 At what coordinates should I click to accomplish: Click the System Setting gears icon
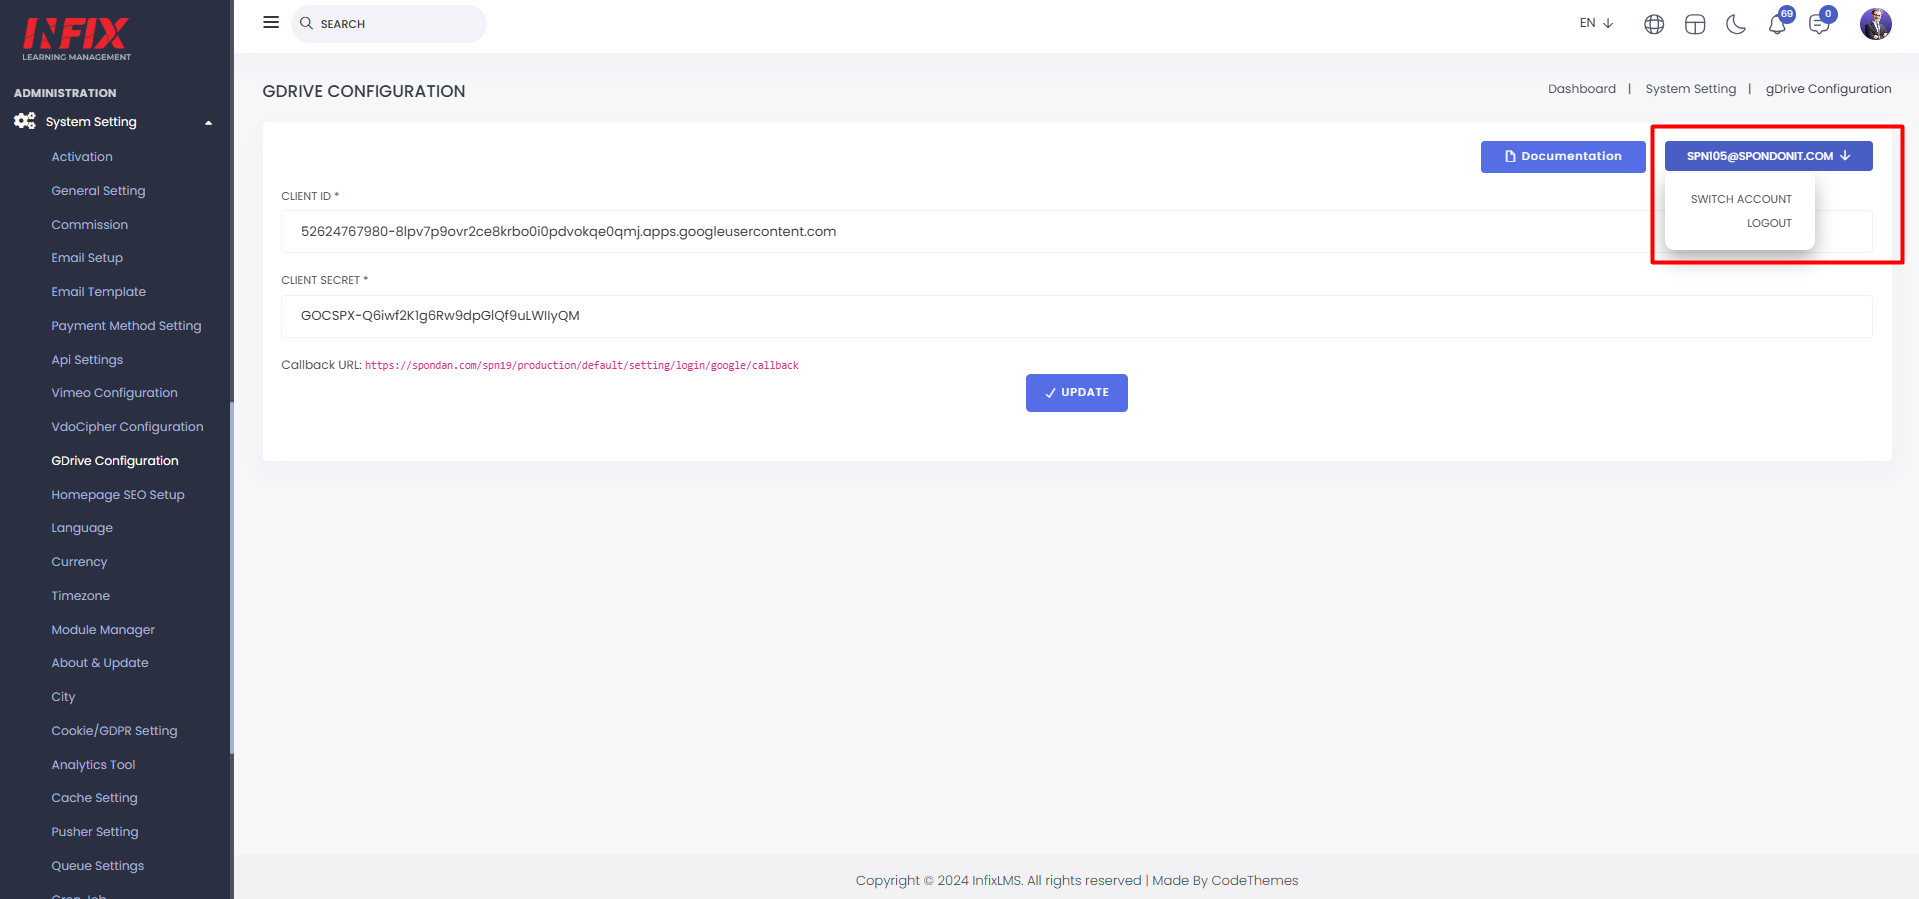25,121
